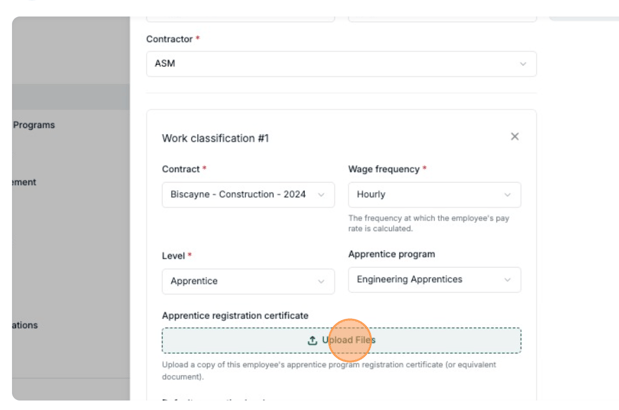
Task: Expand the Hourly wage frequency dropdown
Action: pos(425,195)
